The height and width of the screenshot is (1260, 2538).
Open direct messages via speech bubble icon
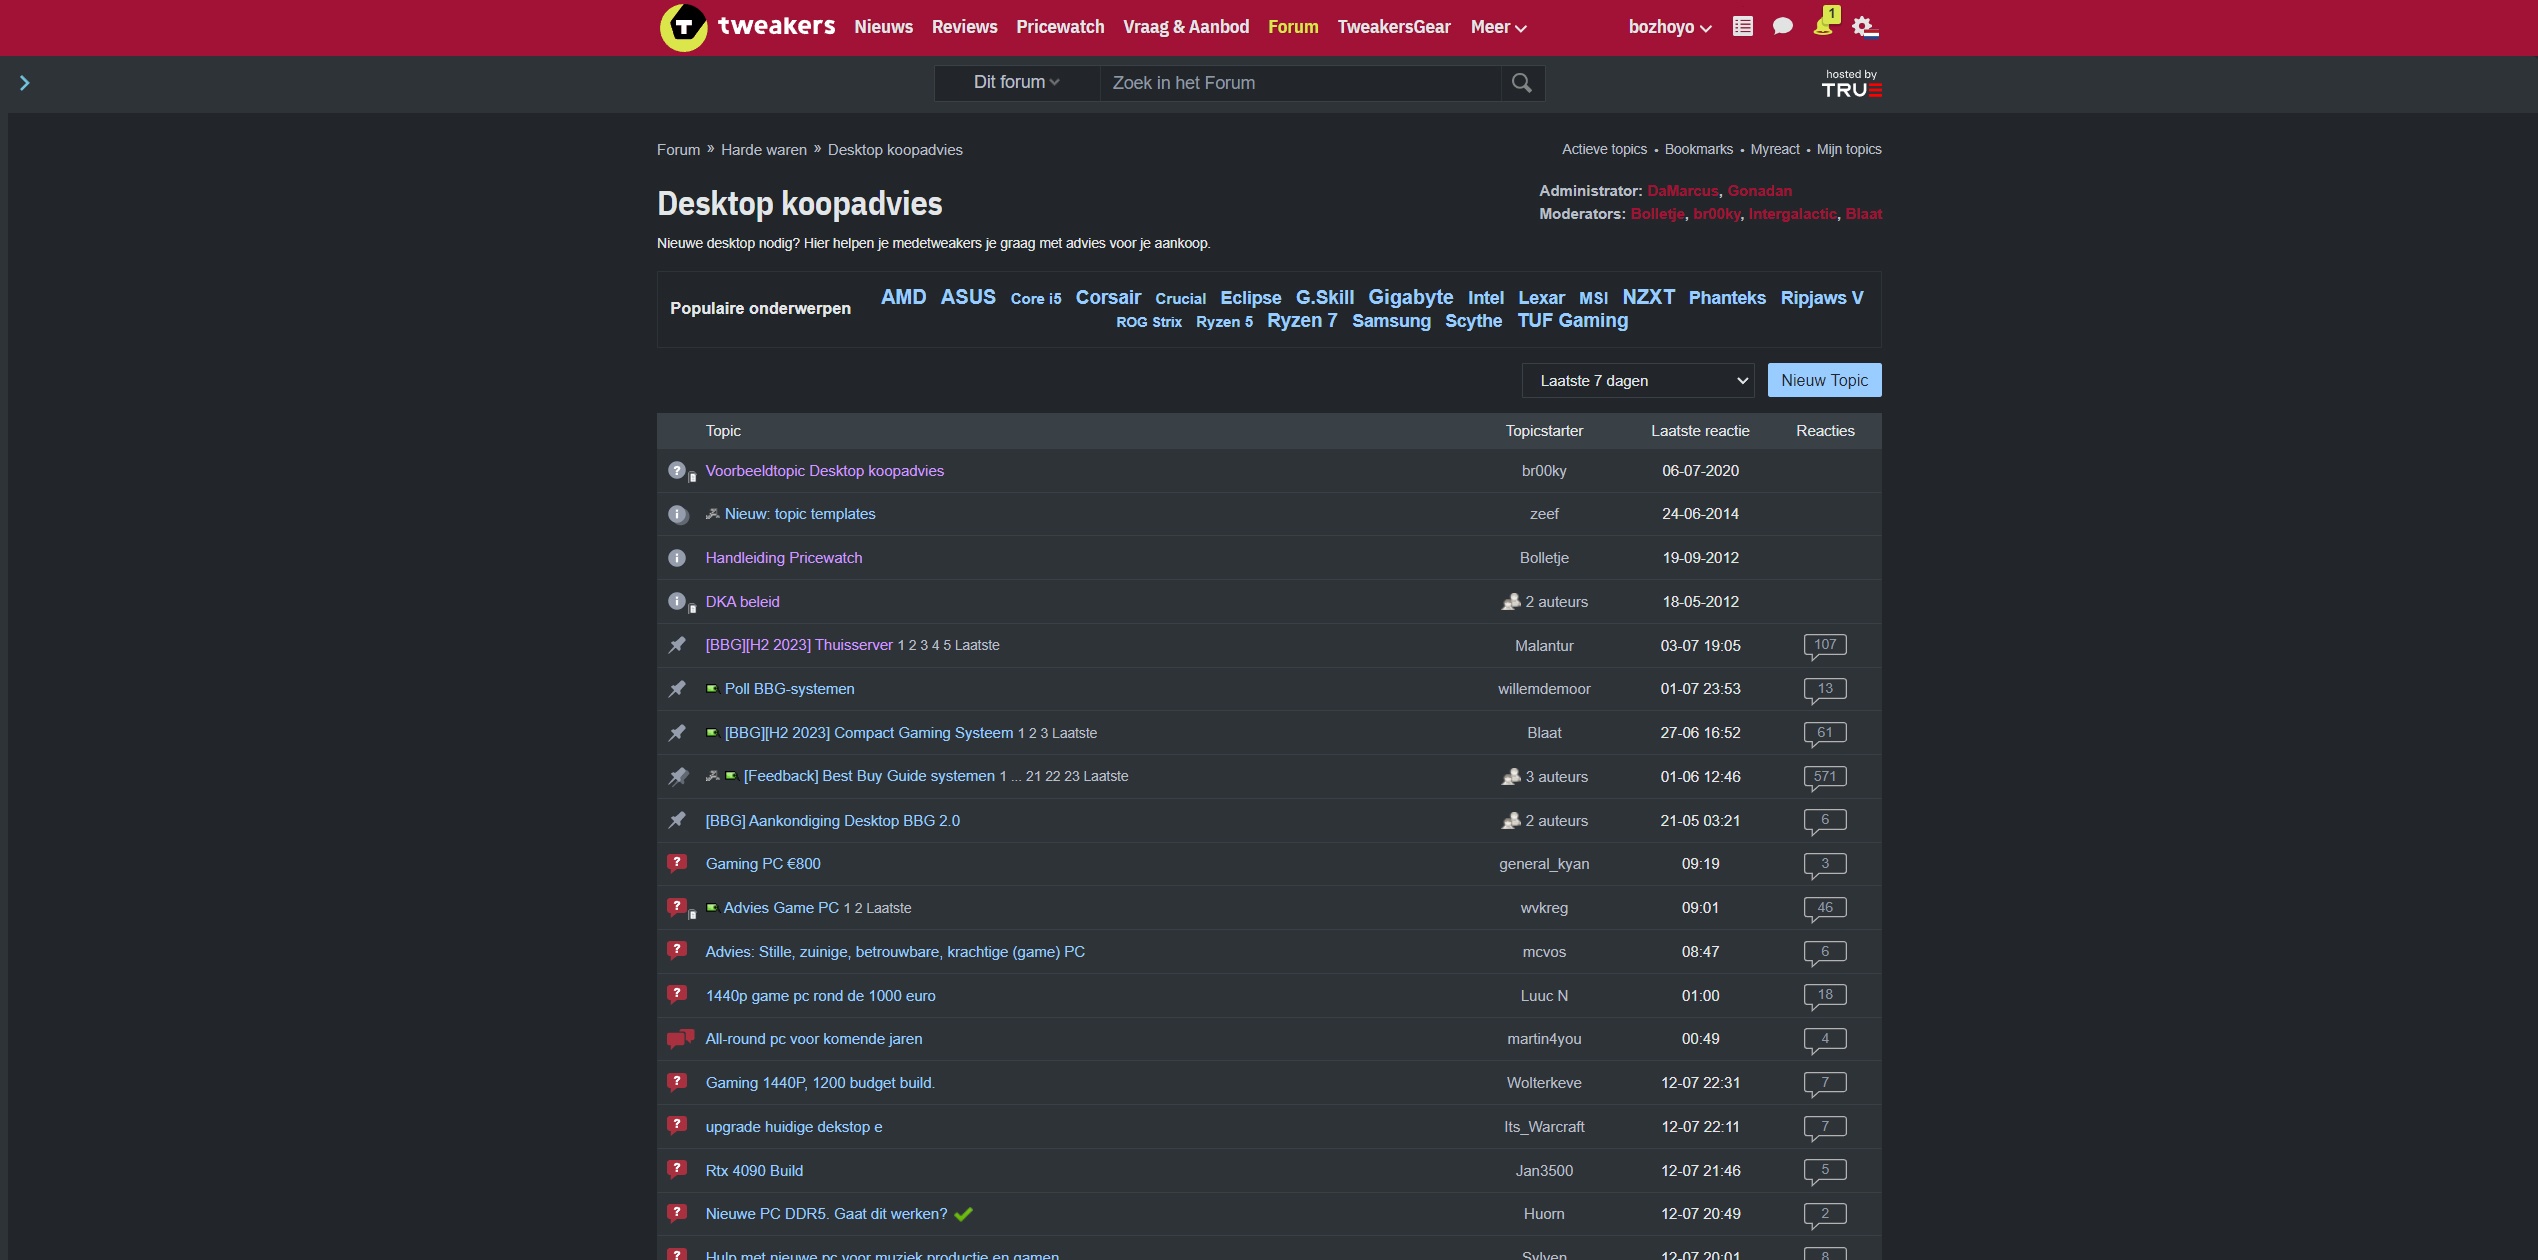coord(1782,27)
